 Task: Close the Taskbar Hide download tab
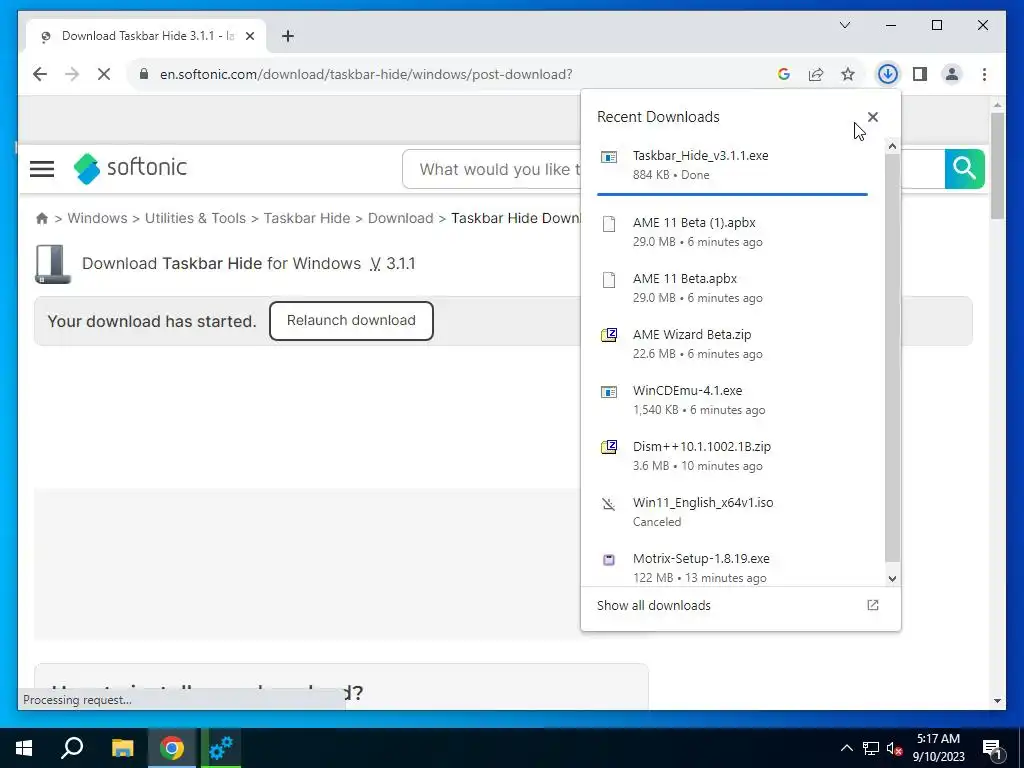coord(249,36)
